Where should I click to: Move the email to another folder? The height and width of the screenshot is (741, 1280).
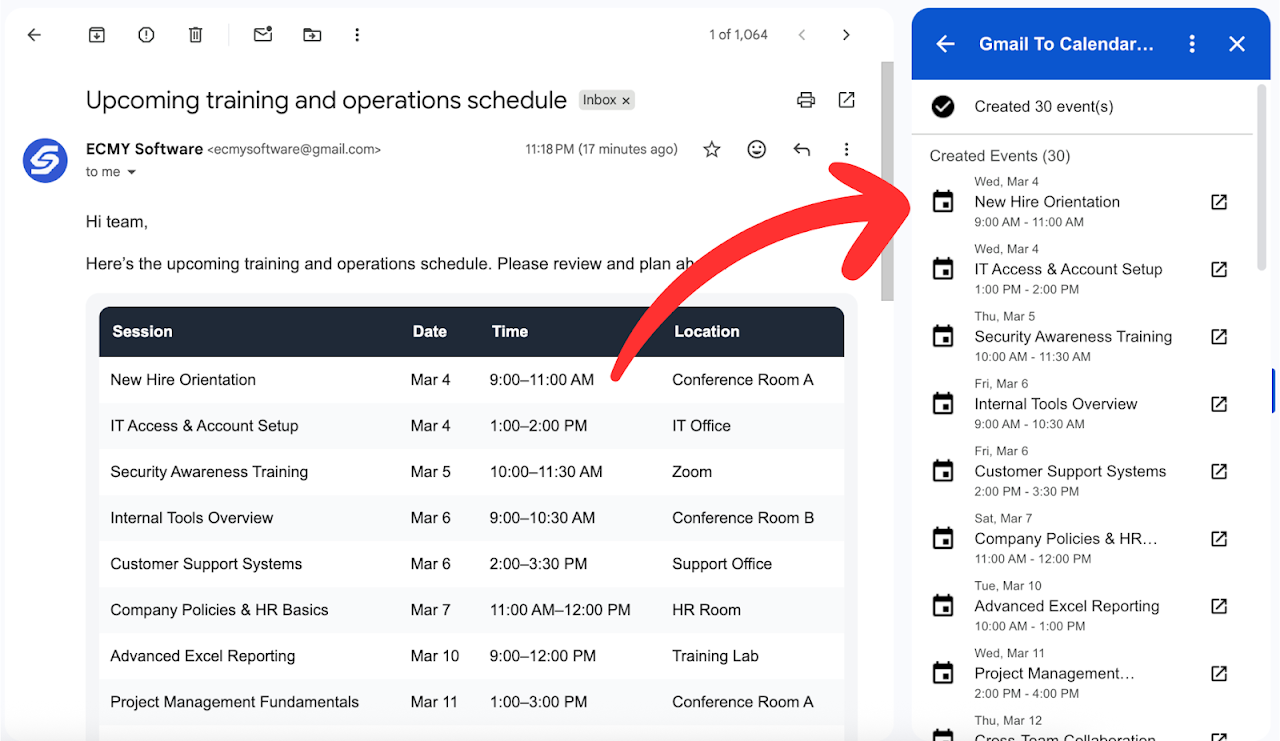[x=311, y=34]
